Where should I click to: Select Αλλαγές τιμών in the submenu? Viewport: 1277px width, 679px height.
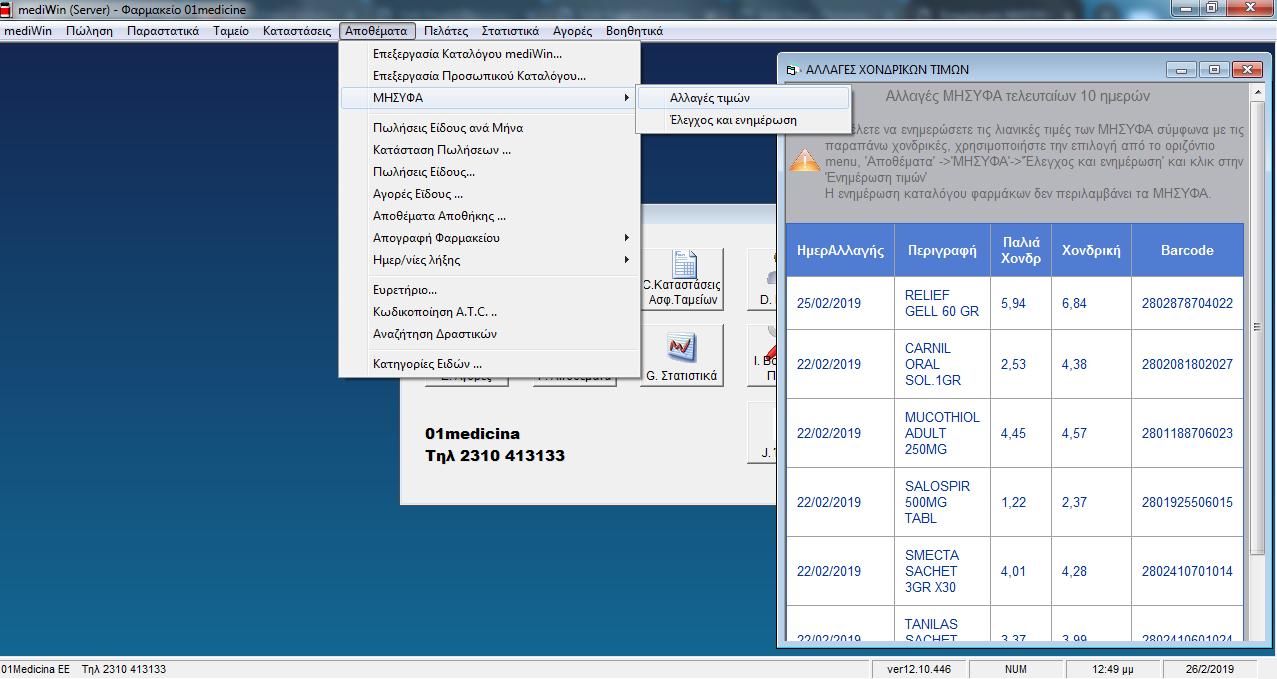(743, 98)
